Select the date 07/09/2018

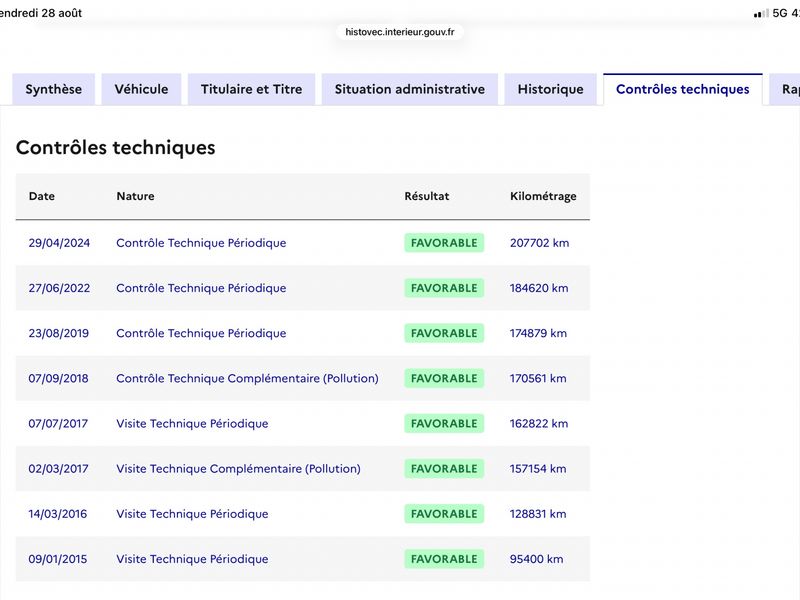[58, 378]
